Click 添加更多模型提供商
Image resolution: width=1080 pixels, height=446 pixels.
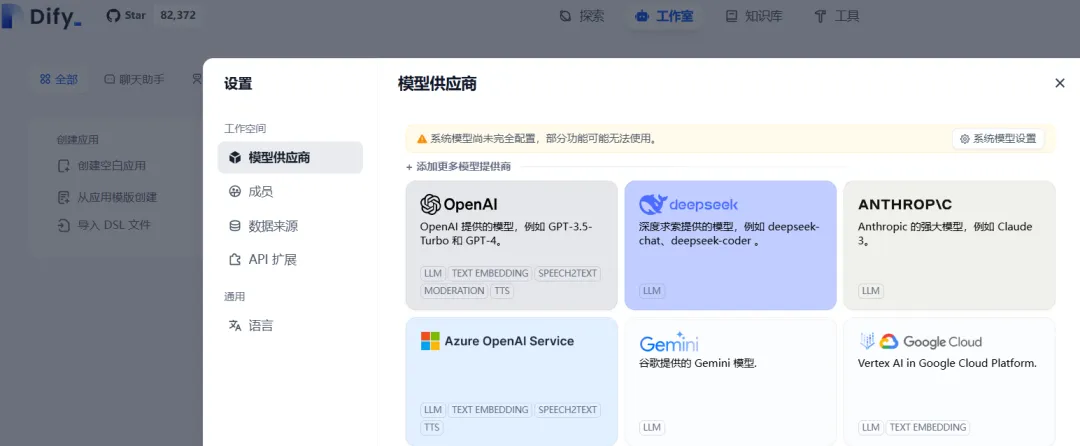click(458, 167)
